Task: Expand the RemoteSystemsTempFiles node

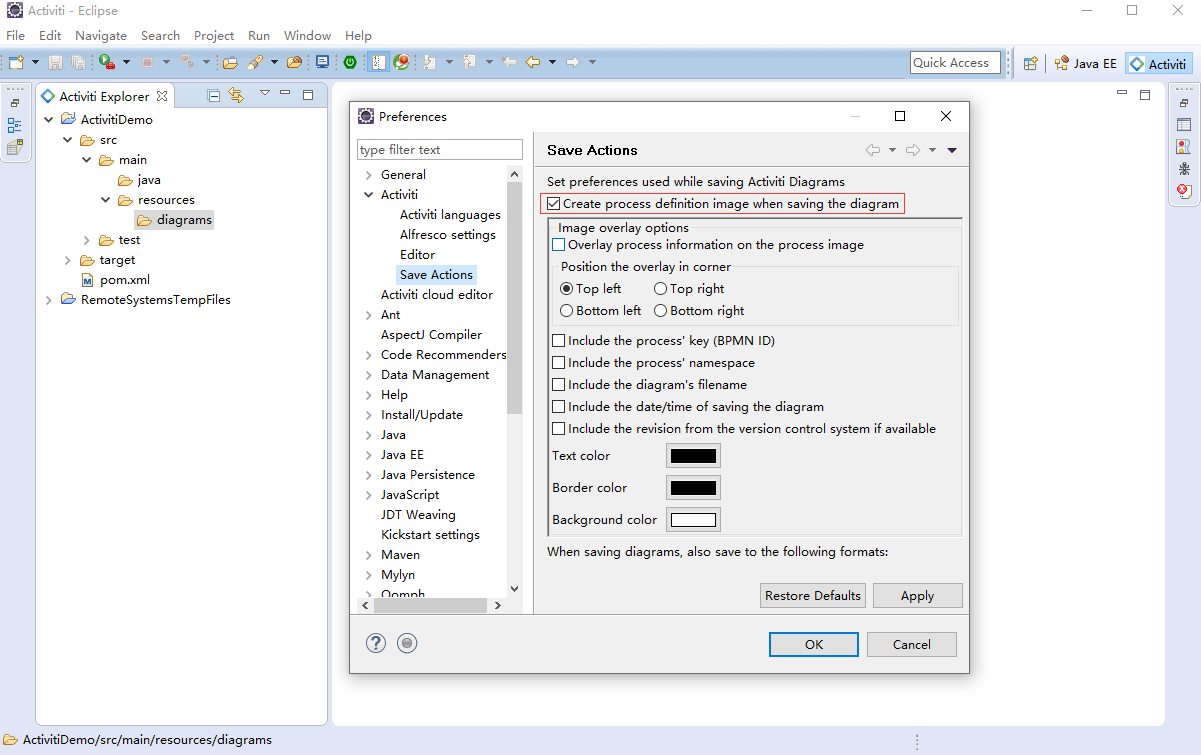Action: 49,300
